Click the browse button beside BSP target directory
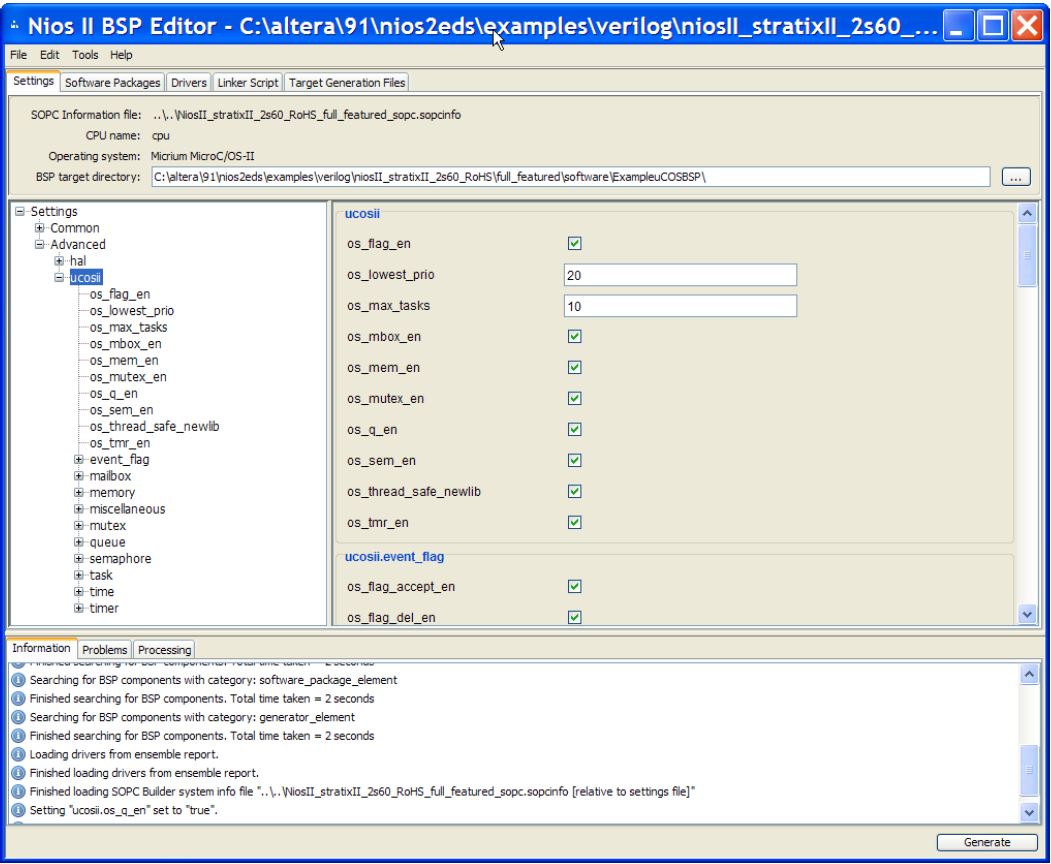This screenshot has height=864, width=1051. pos(1014,177)
